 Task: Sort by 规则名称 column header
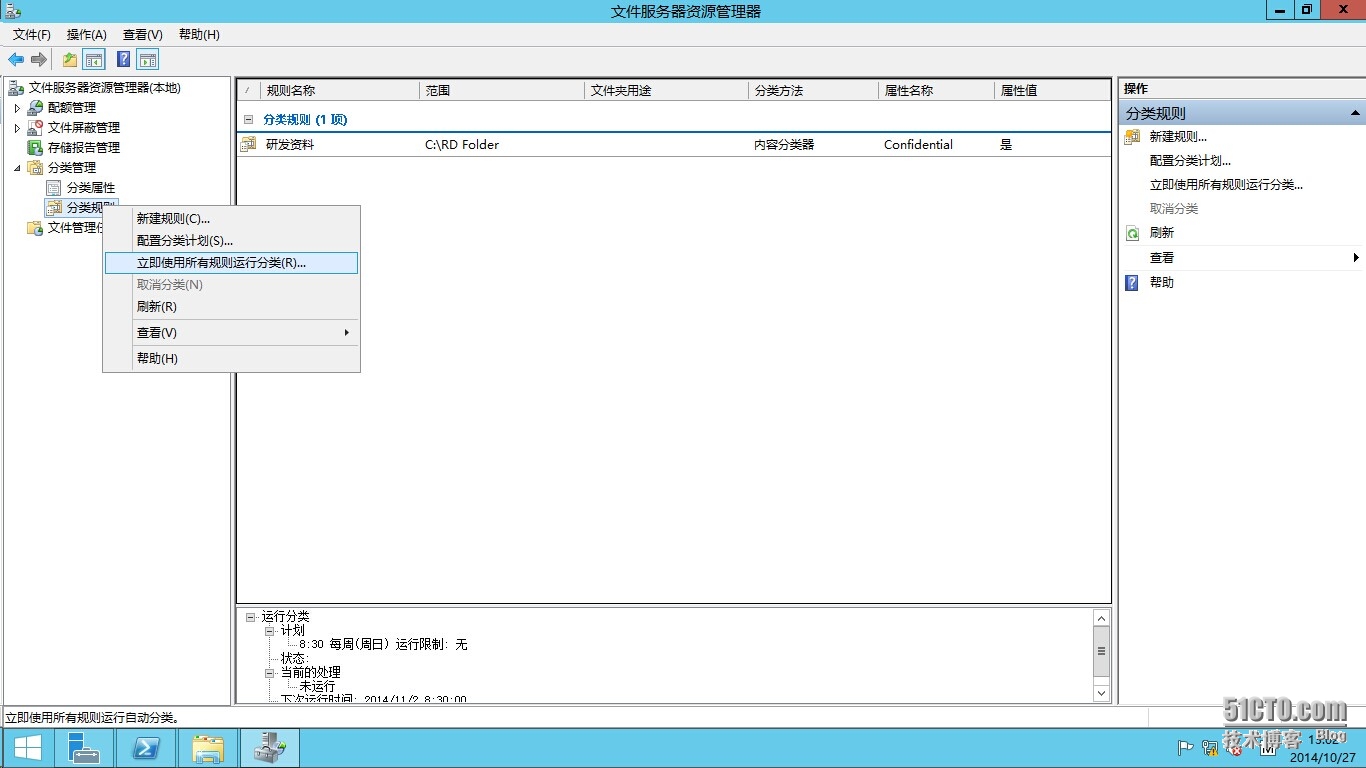click(x=340, y=90)
